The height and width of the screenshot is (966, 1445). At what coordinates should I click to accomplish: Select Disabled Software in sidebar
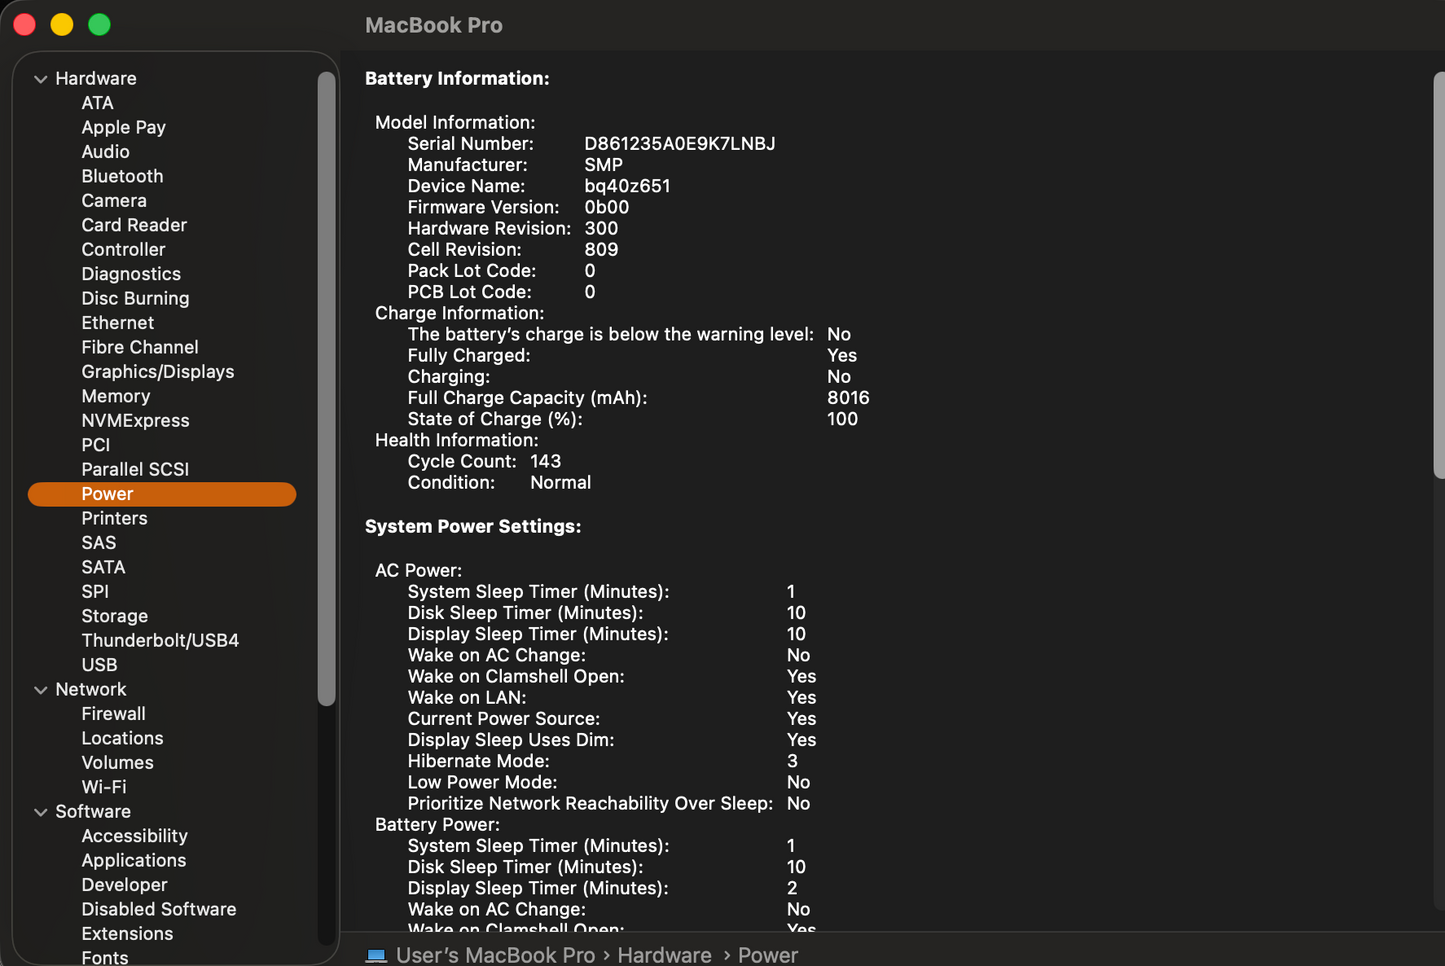coord(158,910)
